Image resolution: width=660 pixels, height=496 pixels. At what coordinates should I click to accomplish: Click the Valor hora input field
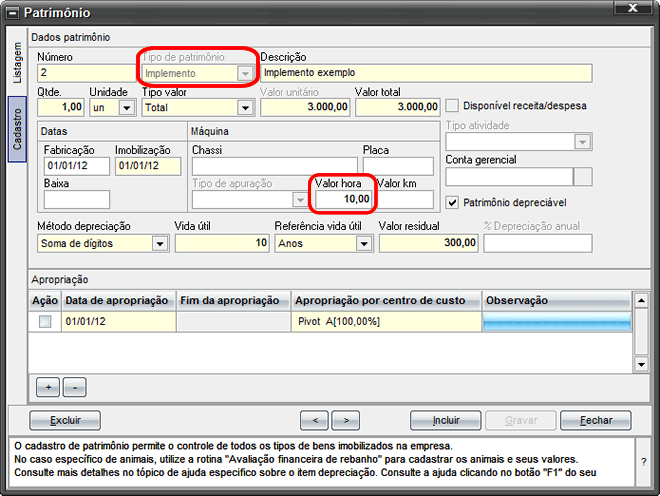pos(344,200)
